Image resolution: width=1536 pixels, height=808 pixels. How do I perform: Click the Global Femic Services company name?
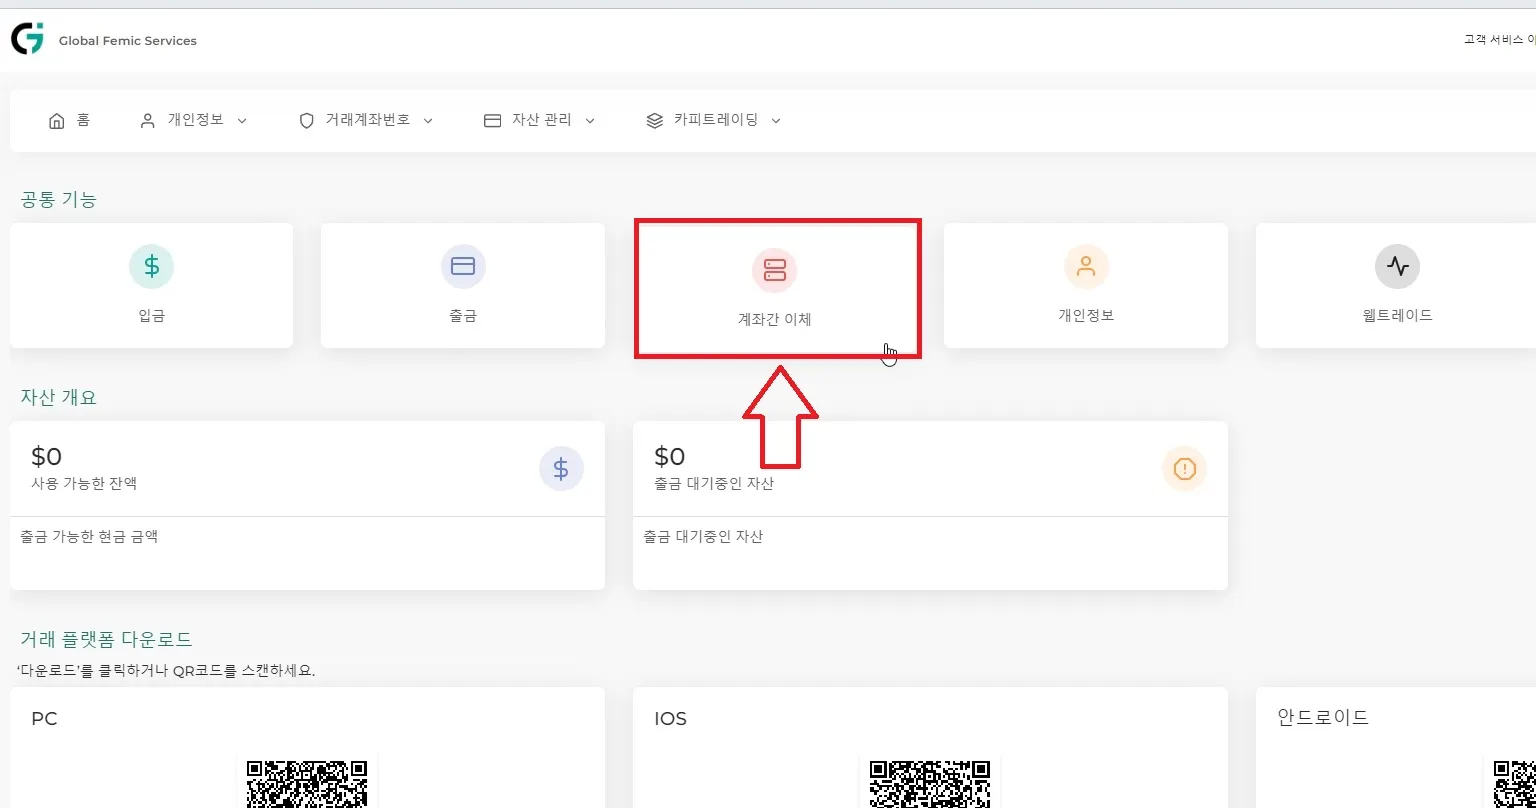[x=128, y=41]
